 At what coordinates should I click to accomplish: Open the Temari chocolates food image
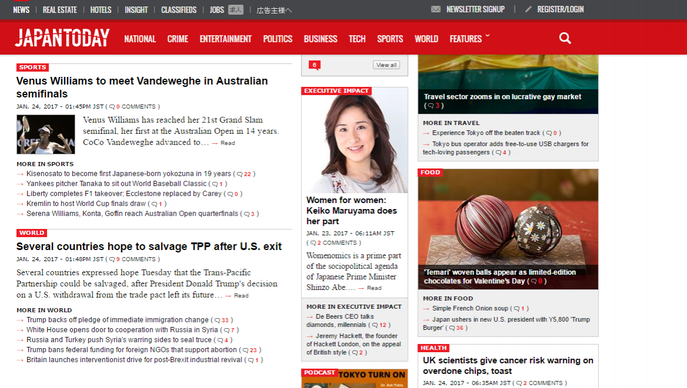click(x=508, y=229)
